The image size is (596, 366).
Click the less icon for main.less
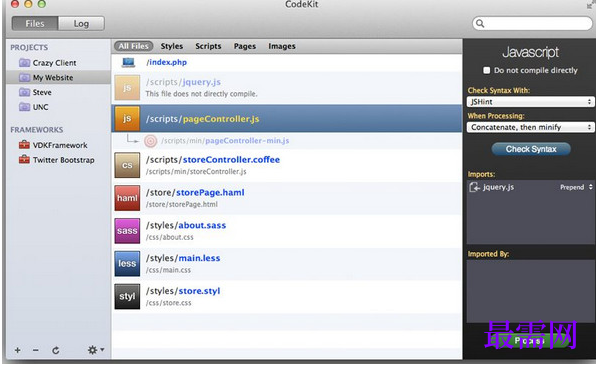tap(127, 263)
